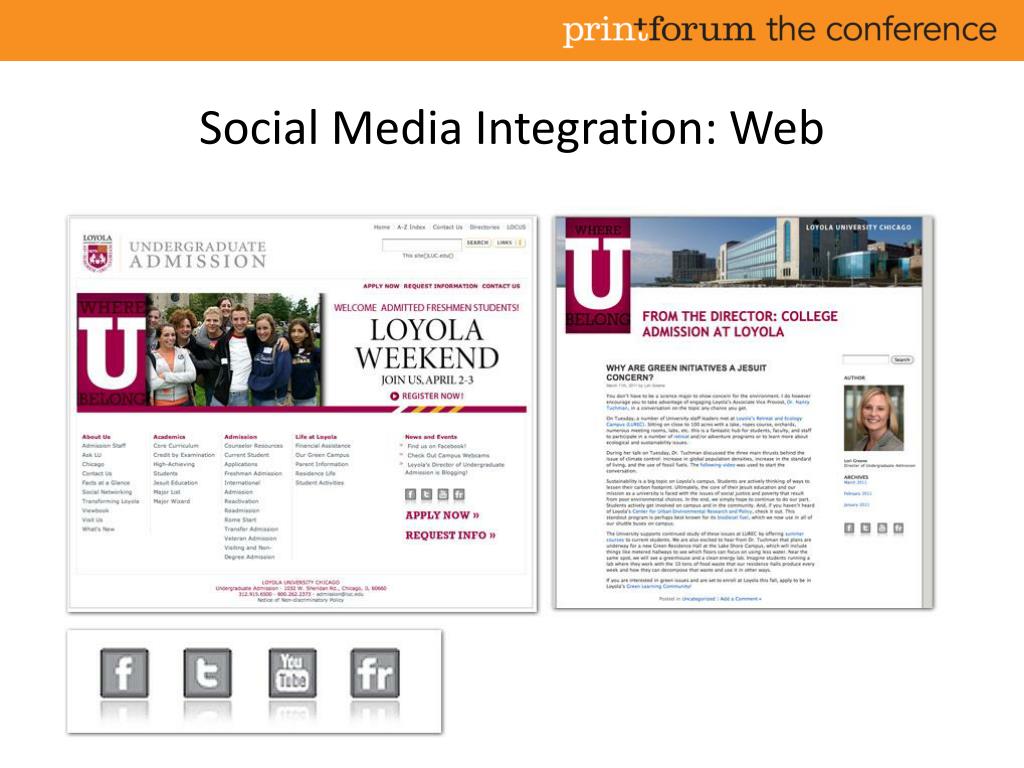Click the Where U Belong logo on the blog page

[598, 275]
